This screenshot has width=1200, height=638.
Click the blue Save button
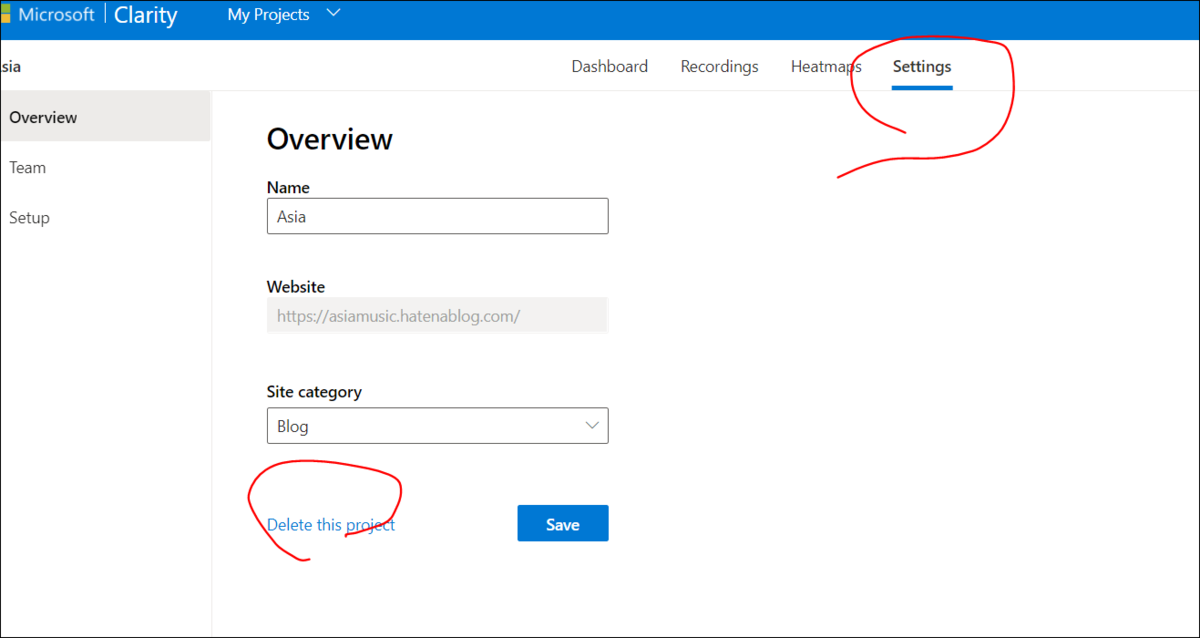tap(563, 524)
